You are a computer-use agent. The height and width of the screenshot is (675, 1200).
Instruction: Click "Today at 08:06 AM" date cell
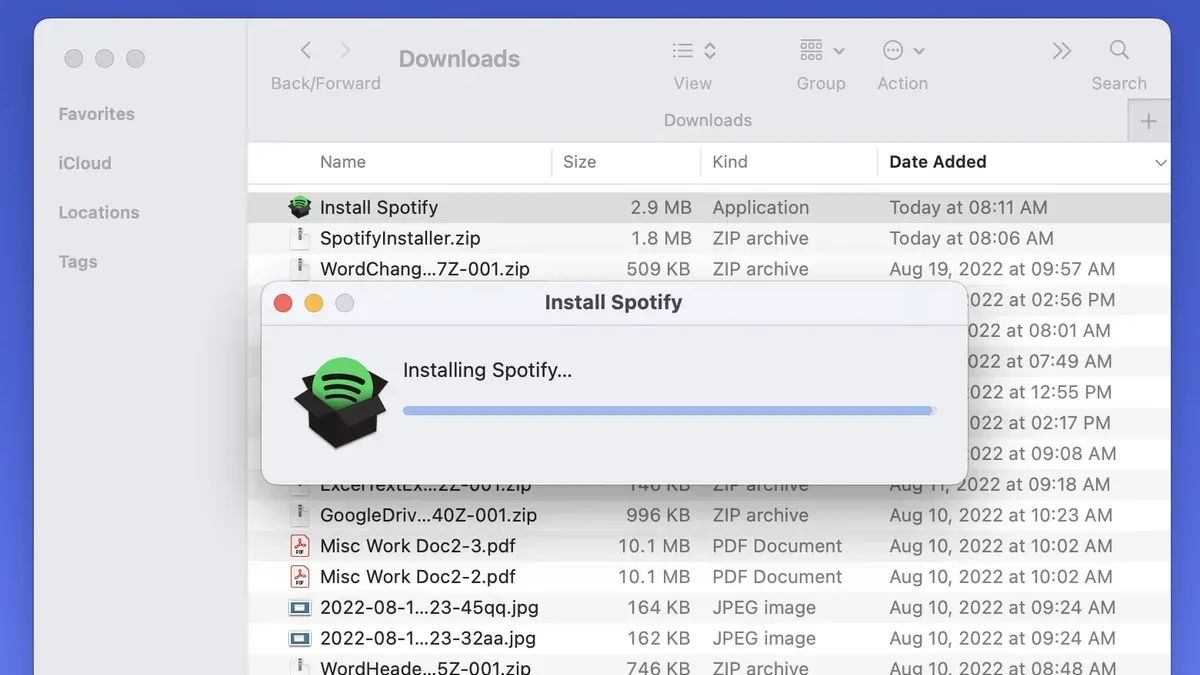click(x=971, y=238)
